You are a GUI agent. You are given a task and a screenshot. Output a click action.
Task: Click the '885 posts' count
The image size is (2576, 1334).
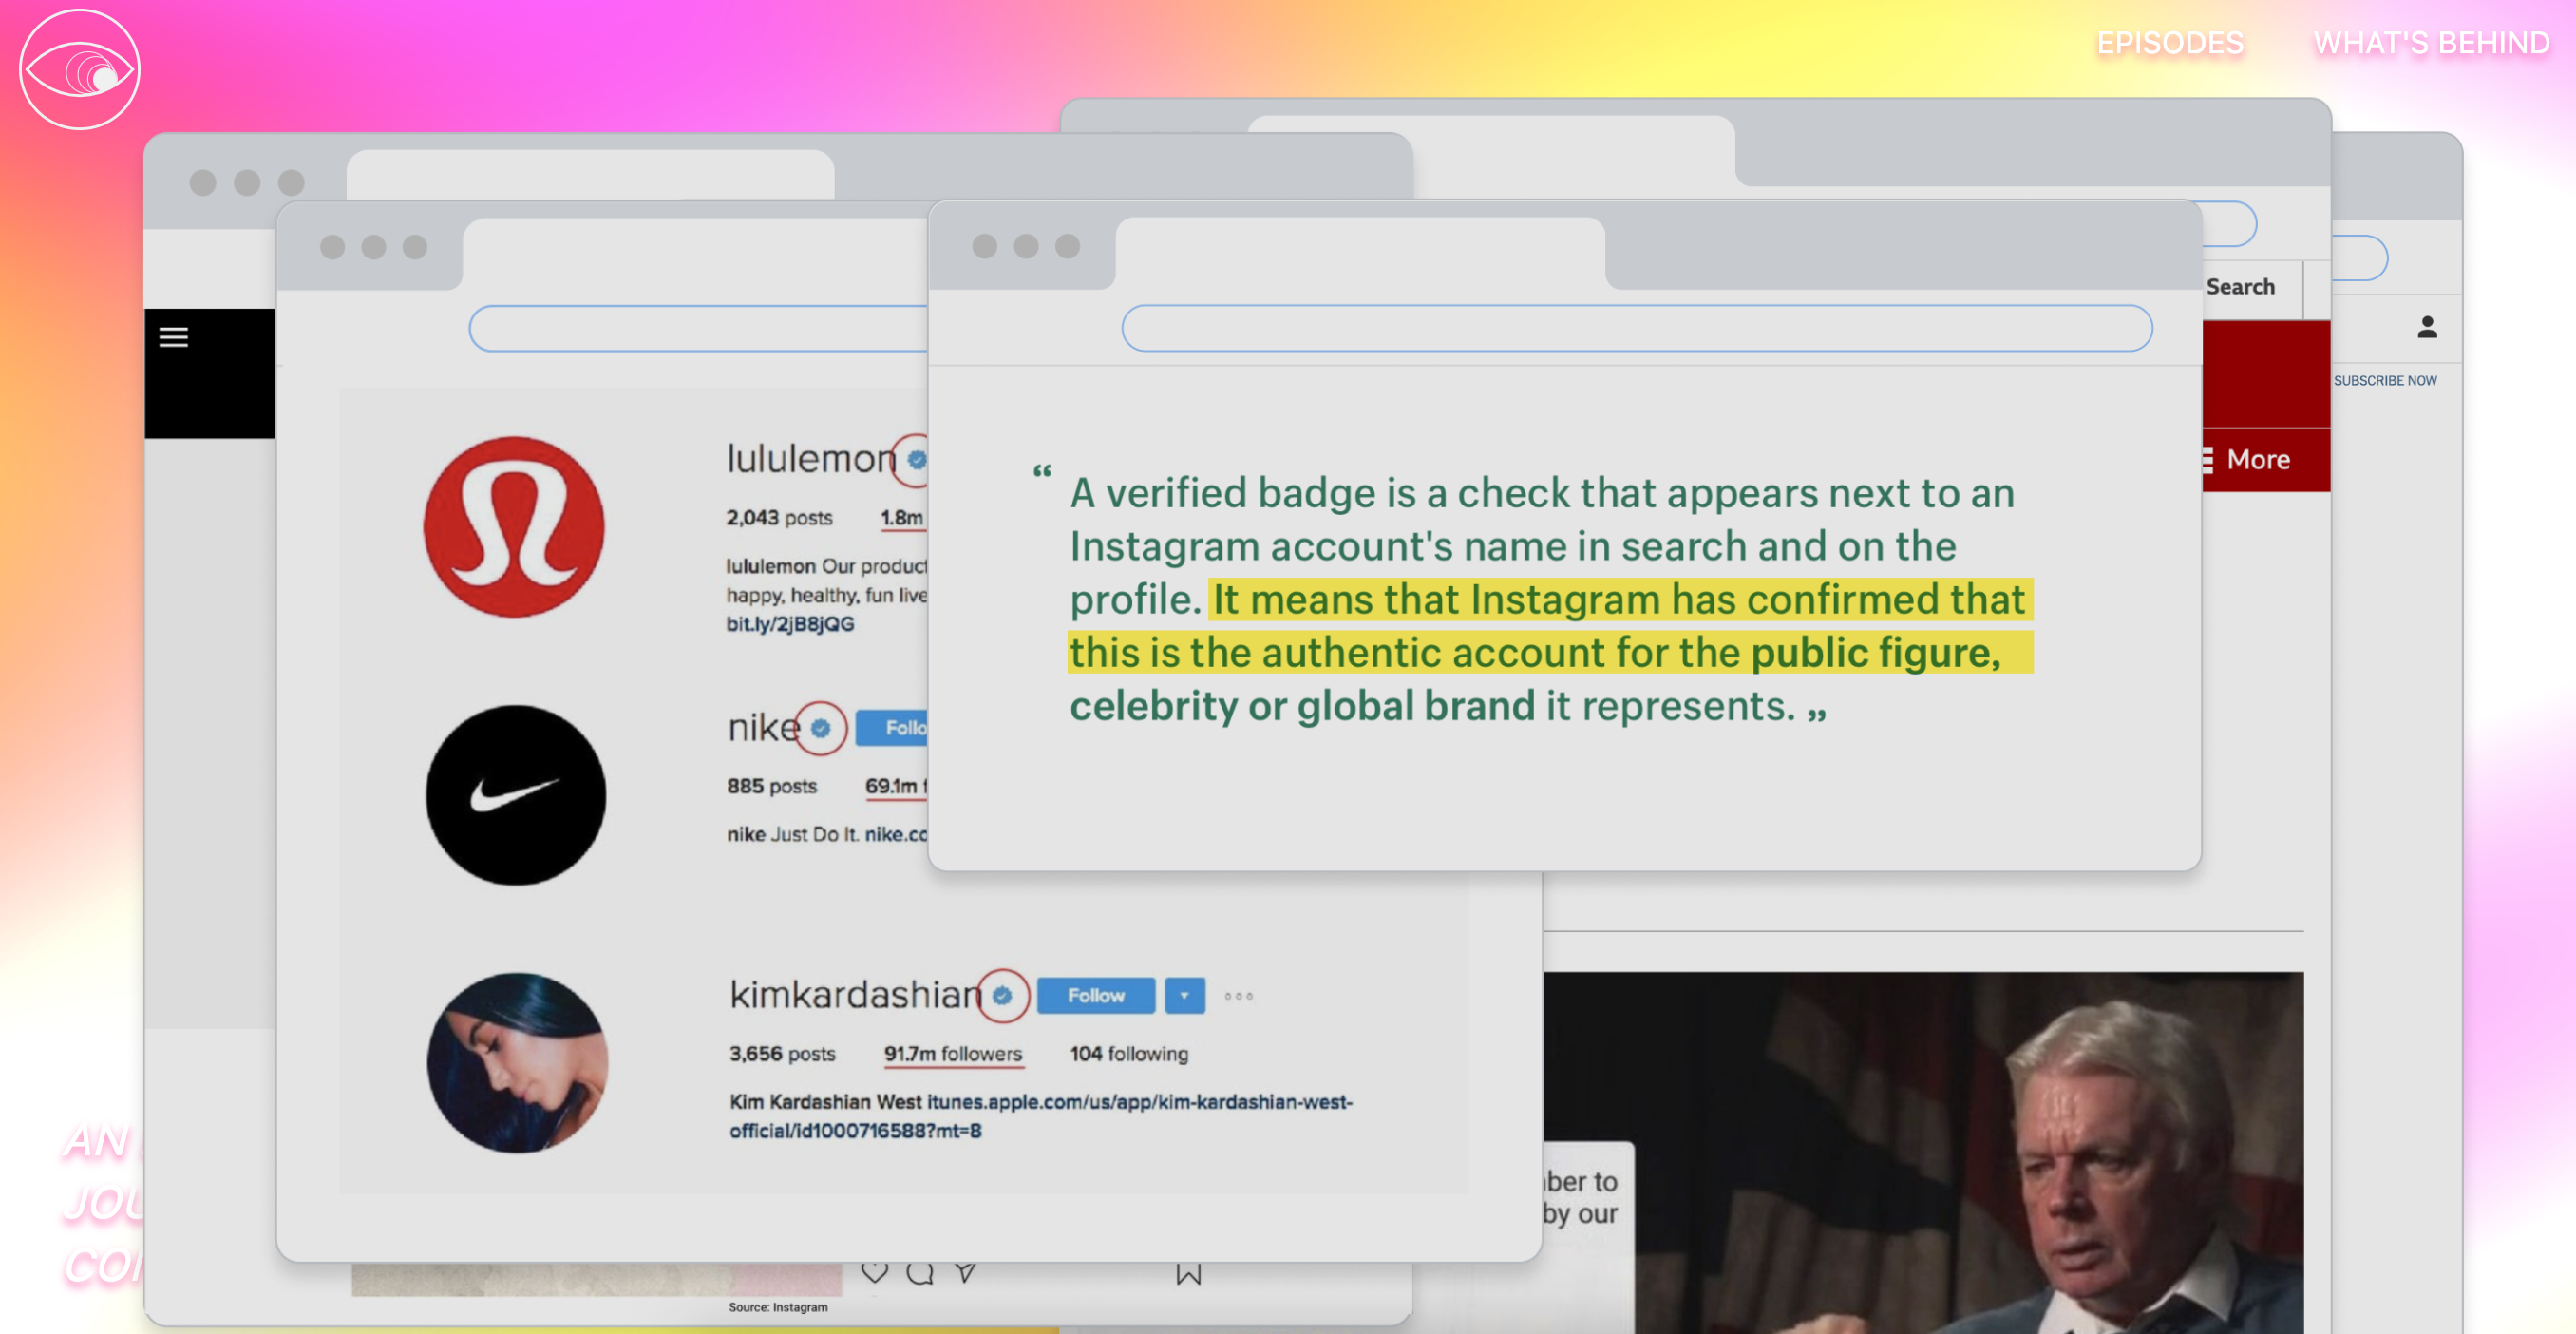pos(772,786)
